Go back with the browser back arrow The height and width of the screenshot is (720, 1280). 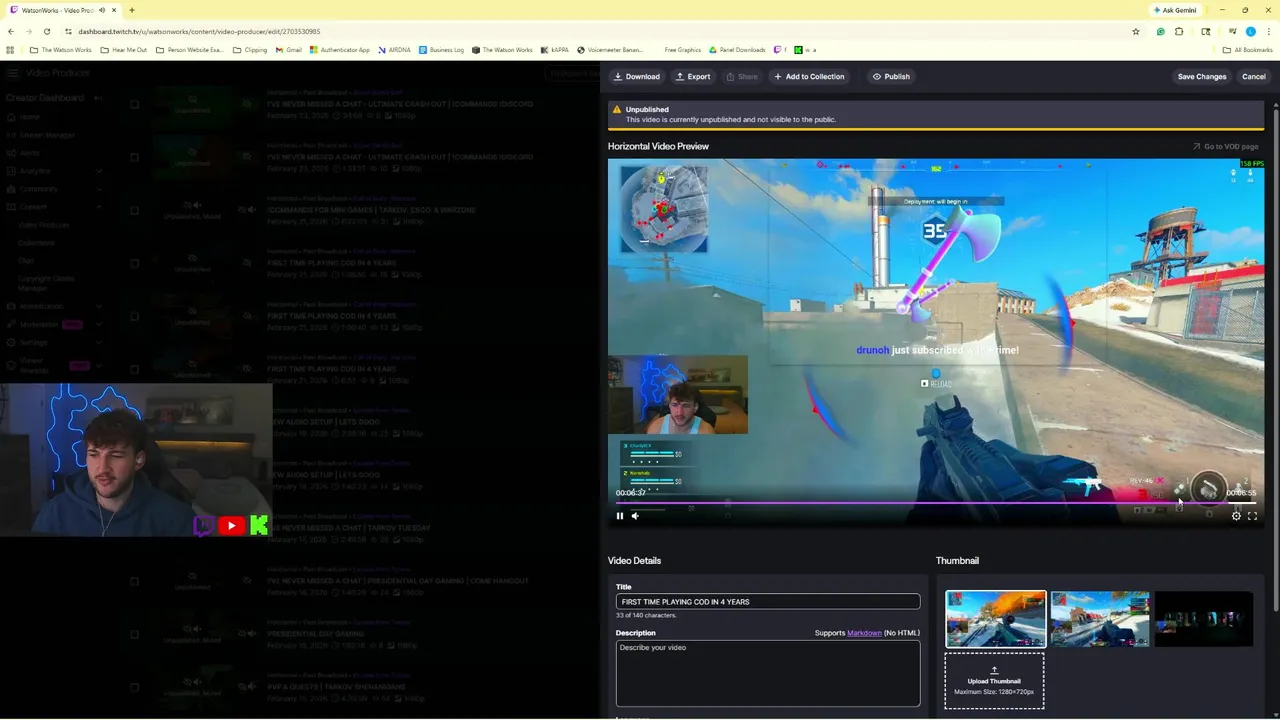[x=11, y=31]
